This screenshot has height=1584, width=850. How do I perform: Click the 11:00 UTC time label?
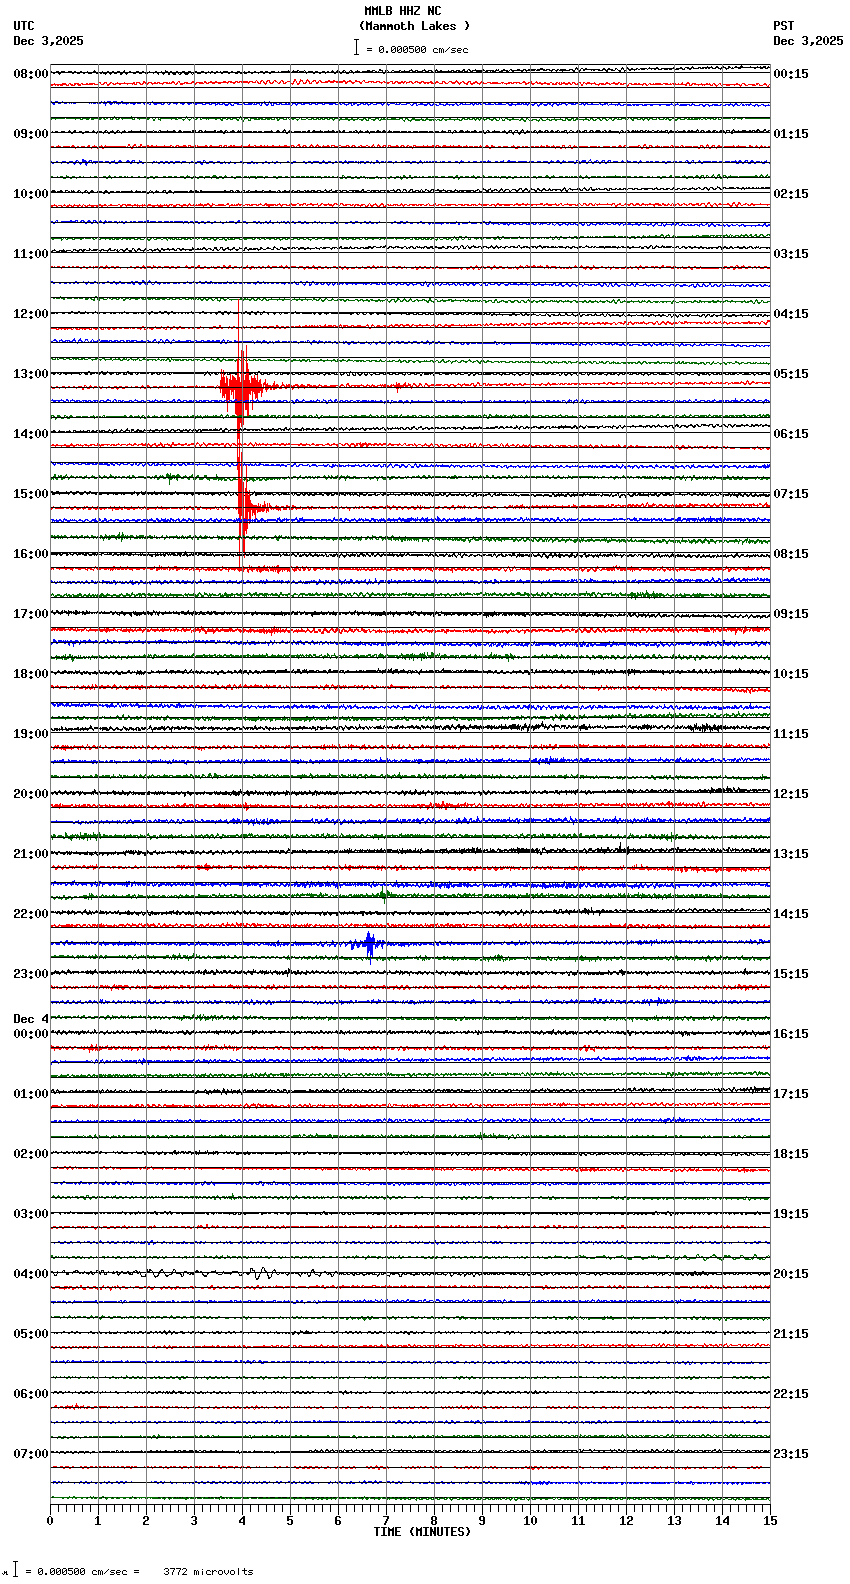click(x=30, y=254)
